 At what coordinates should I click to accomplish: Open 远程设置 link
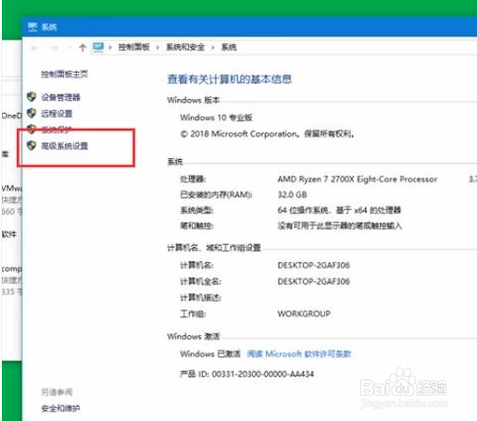(57, 114)
